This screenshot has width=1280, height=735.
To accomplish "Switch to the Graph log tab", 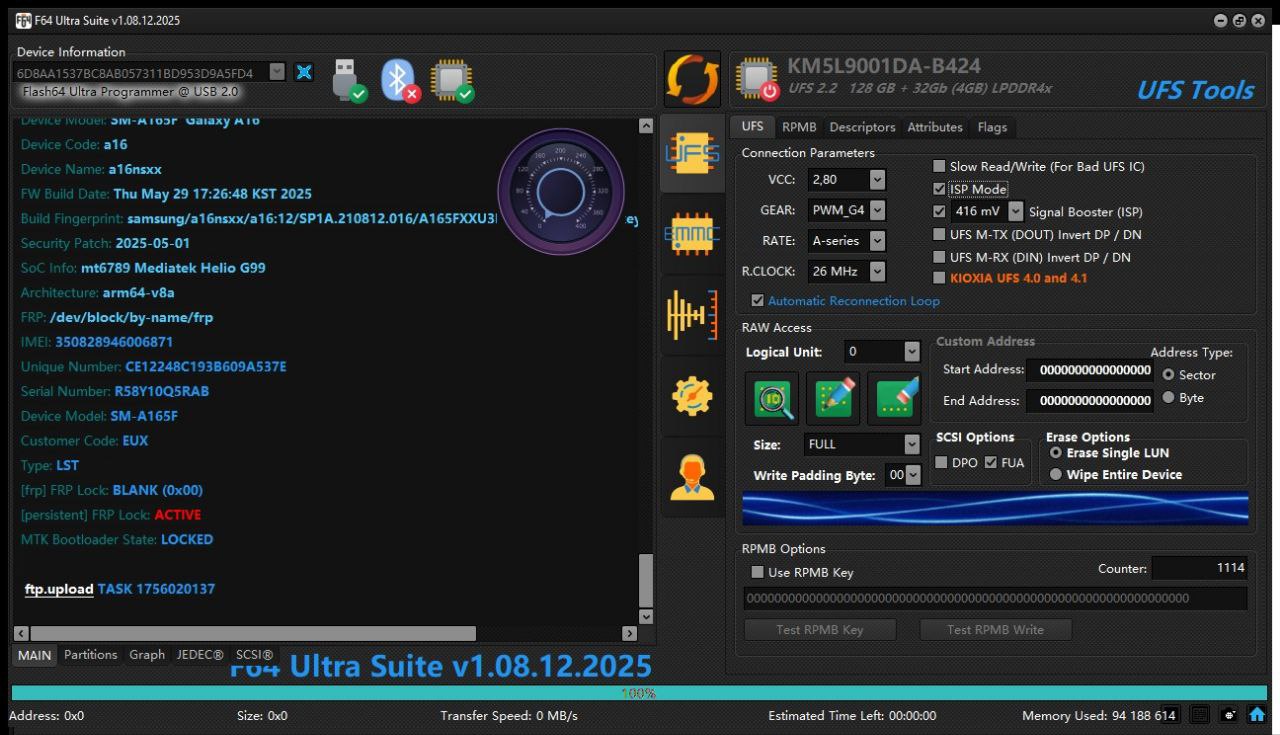I will point(147,655).
